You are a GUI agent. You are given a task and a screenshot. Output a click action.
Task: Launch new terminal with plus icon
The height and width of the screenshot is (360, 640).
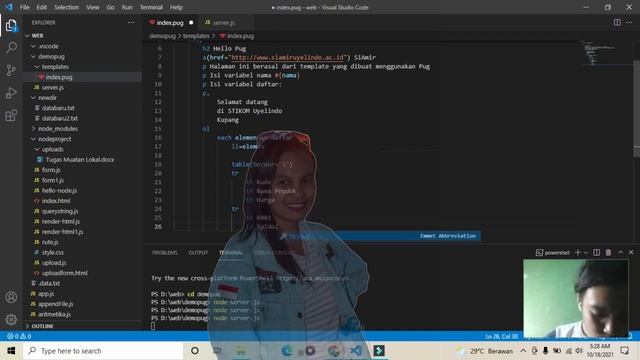pos(578,253)
